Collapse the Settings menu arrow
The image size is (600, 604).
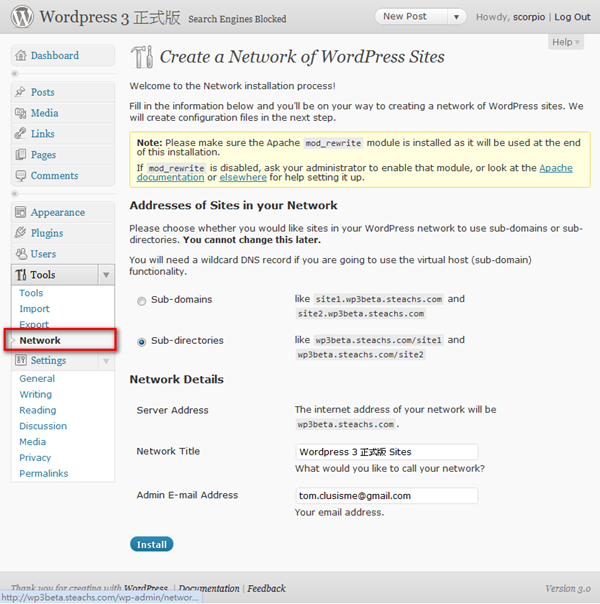(x=106, y=361)
